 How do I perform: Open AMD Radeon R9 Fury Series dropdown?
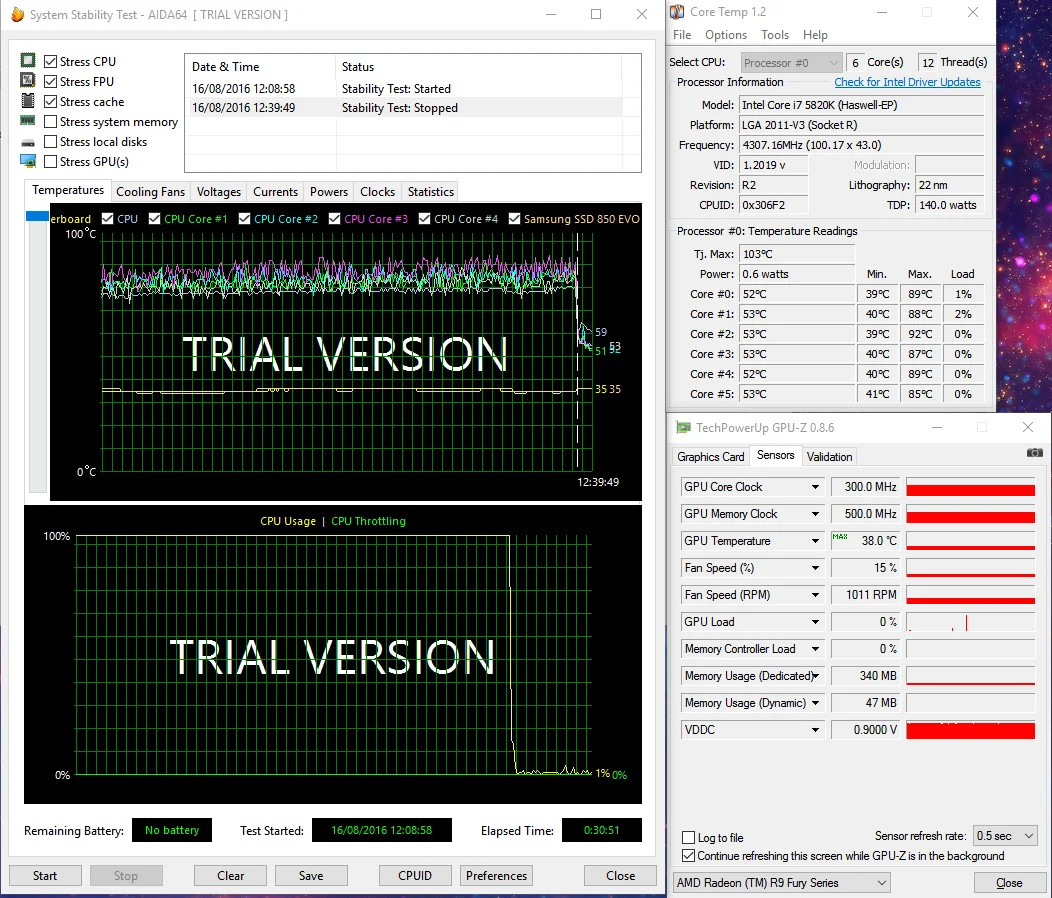click(x=782, y=883)
